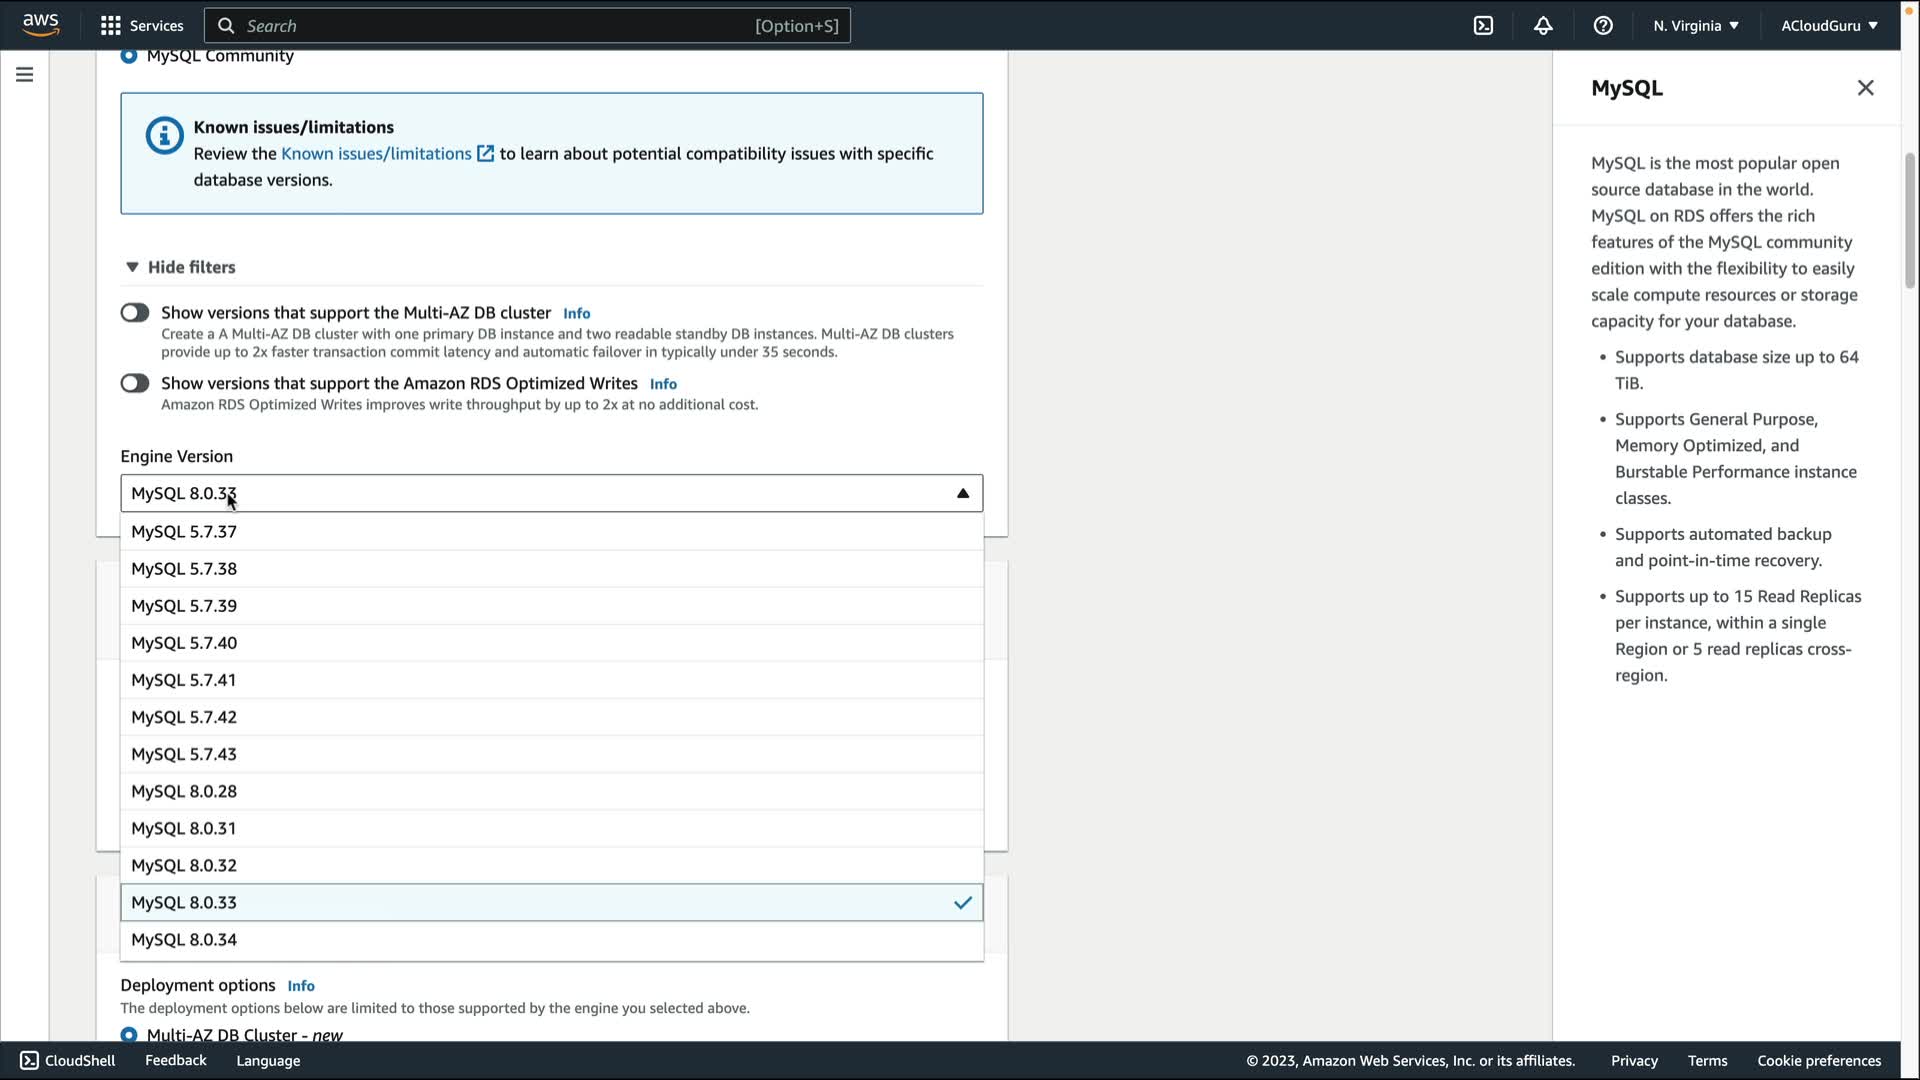Click Info link next to Deployment options
This screenshot has width=1920, height=1080.
pos(300,986)
